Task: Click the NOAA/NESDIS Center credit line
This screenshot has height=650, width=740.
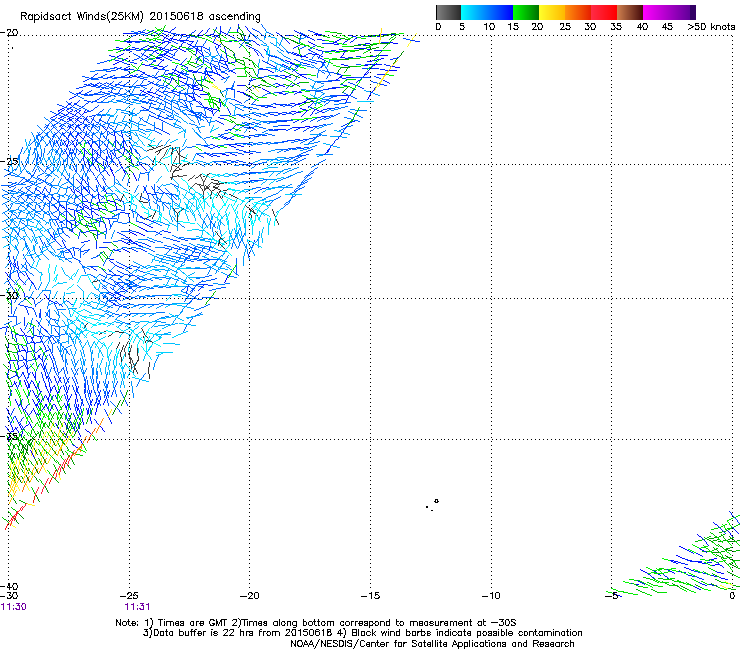Action: click(432, 644)
